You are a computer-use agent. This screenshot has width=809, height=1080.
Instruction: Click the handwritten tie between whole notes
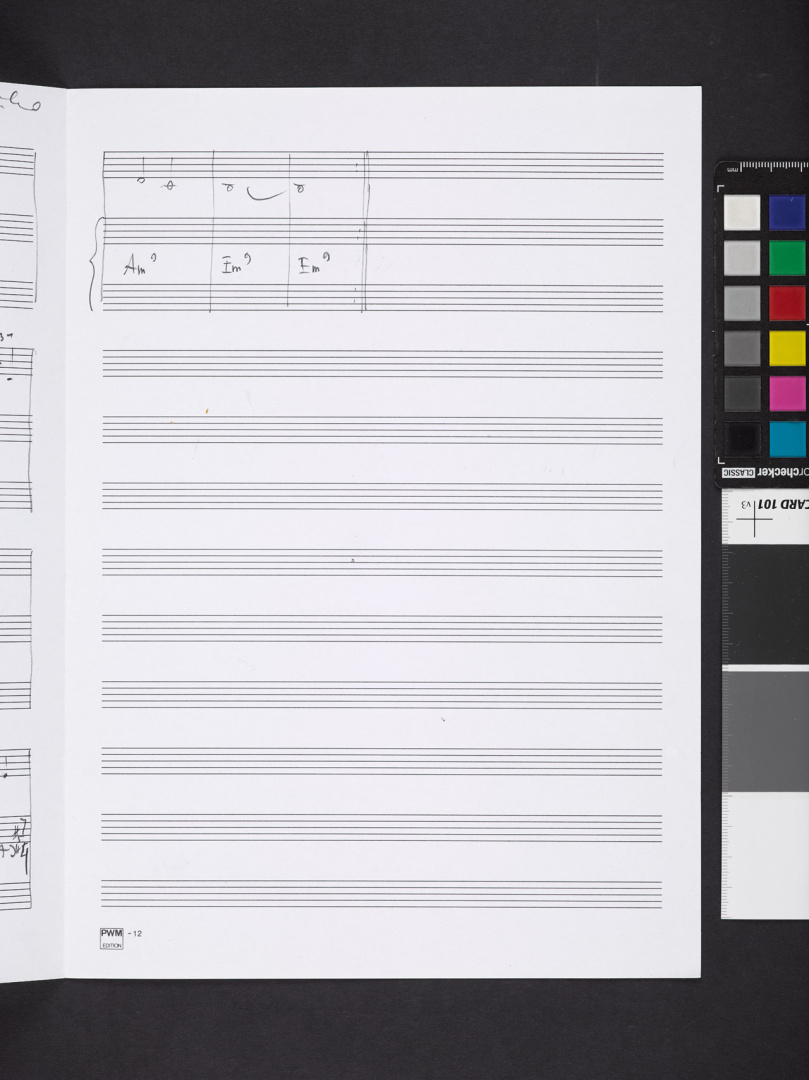(266, 194)
